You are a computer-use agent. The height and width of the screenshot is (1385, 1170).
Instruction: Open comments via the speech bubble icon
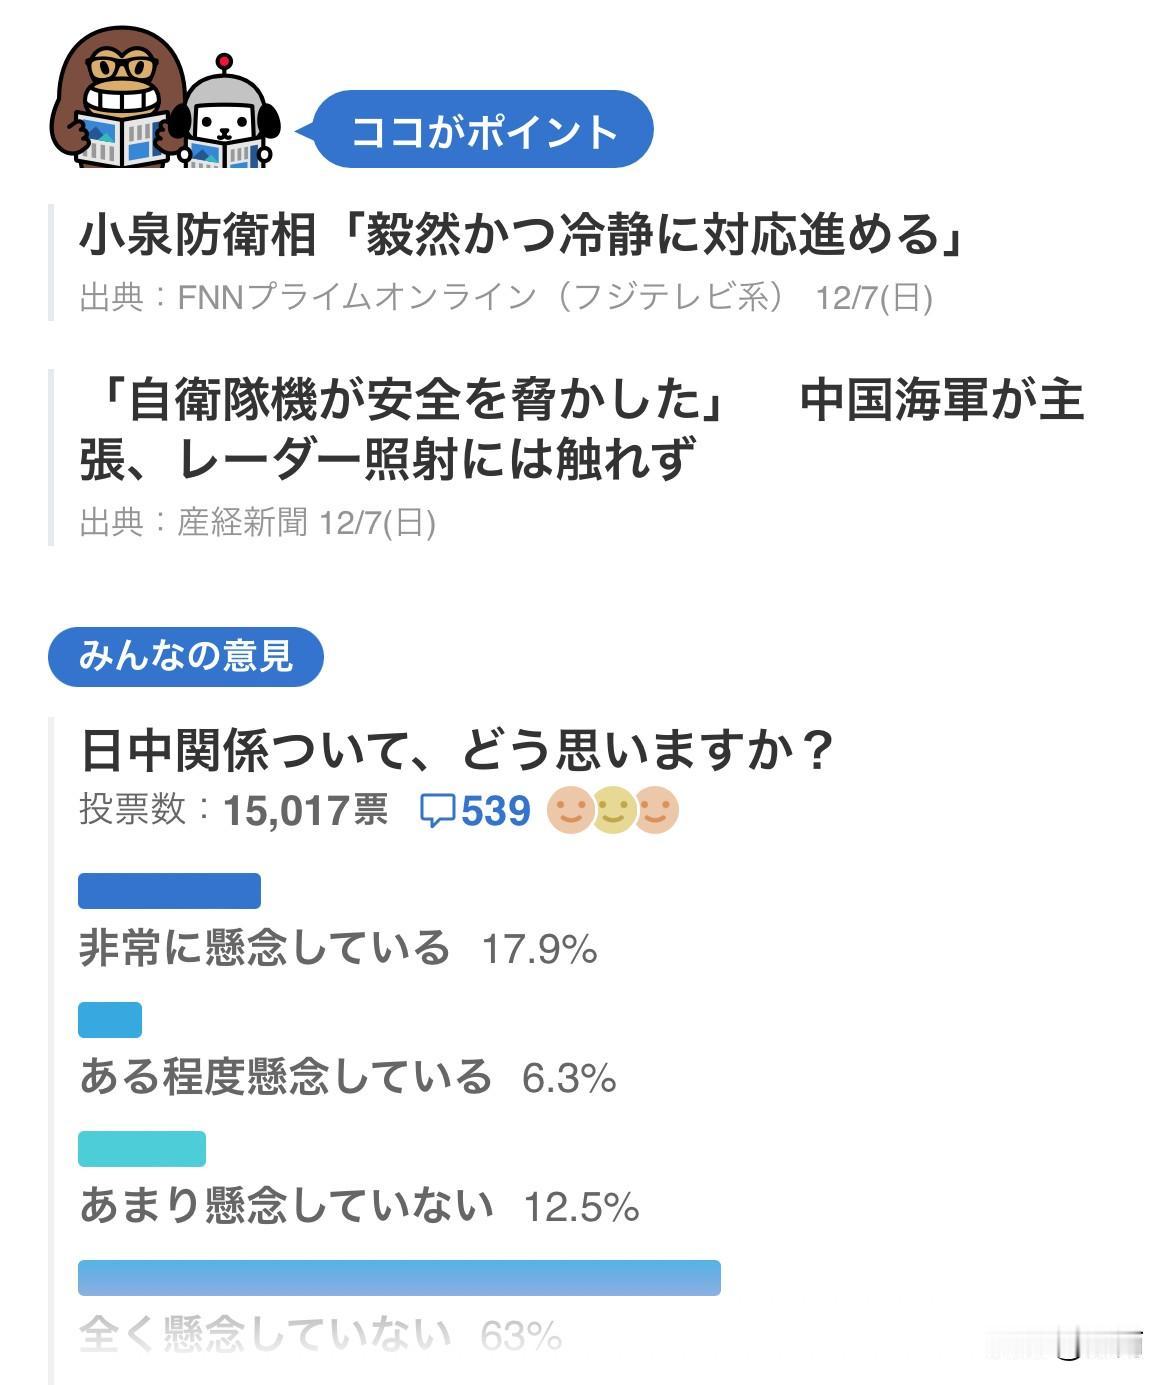click(440, 812)
